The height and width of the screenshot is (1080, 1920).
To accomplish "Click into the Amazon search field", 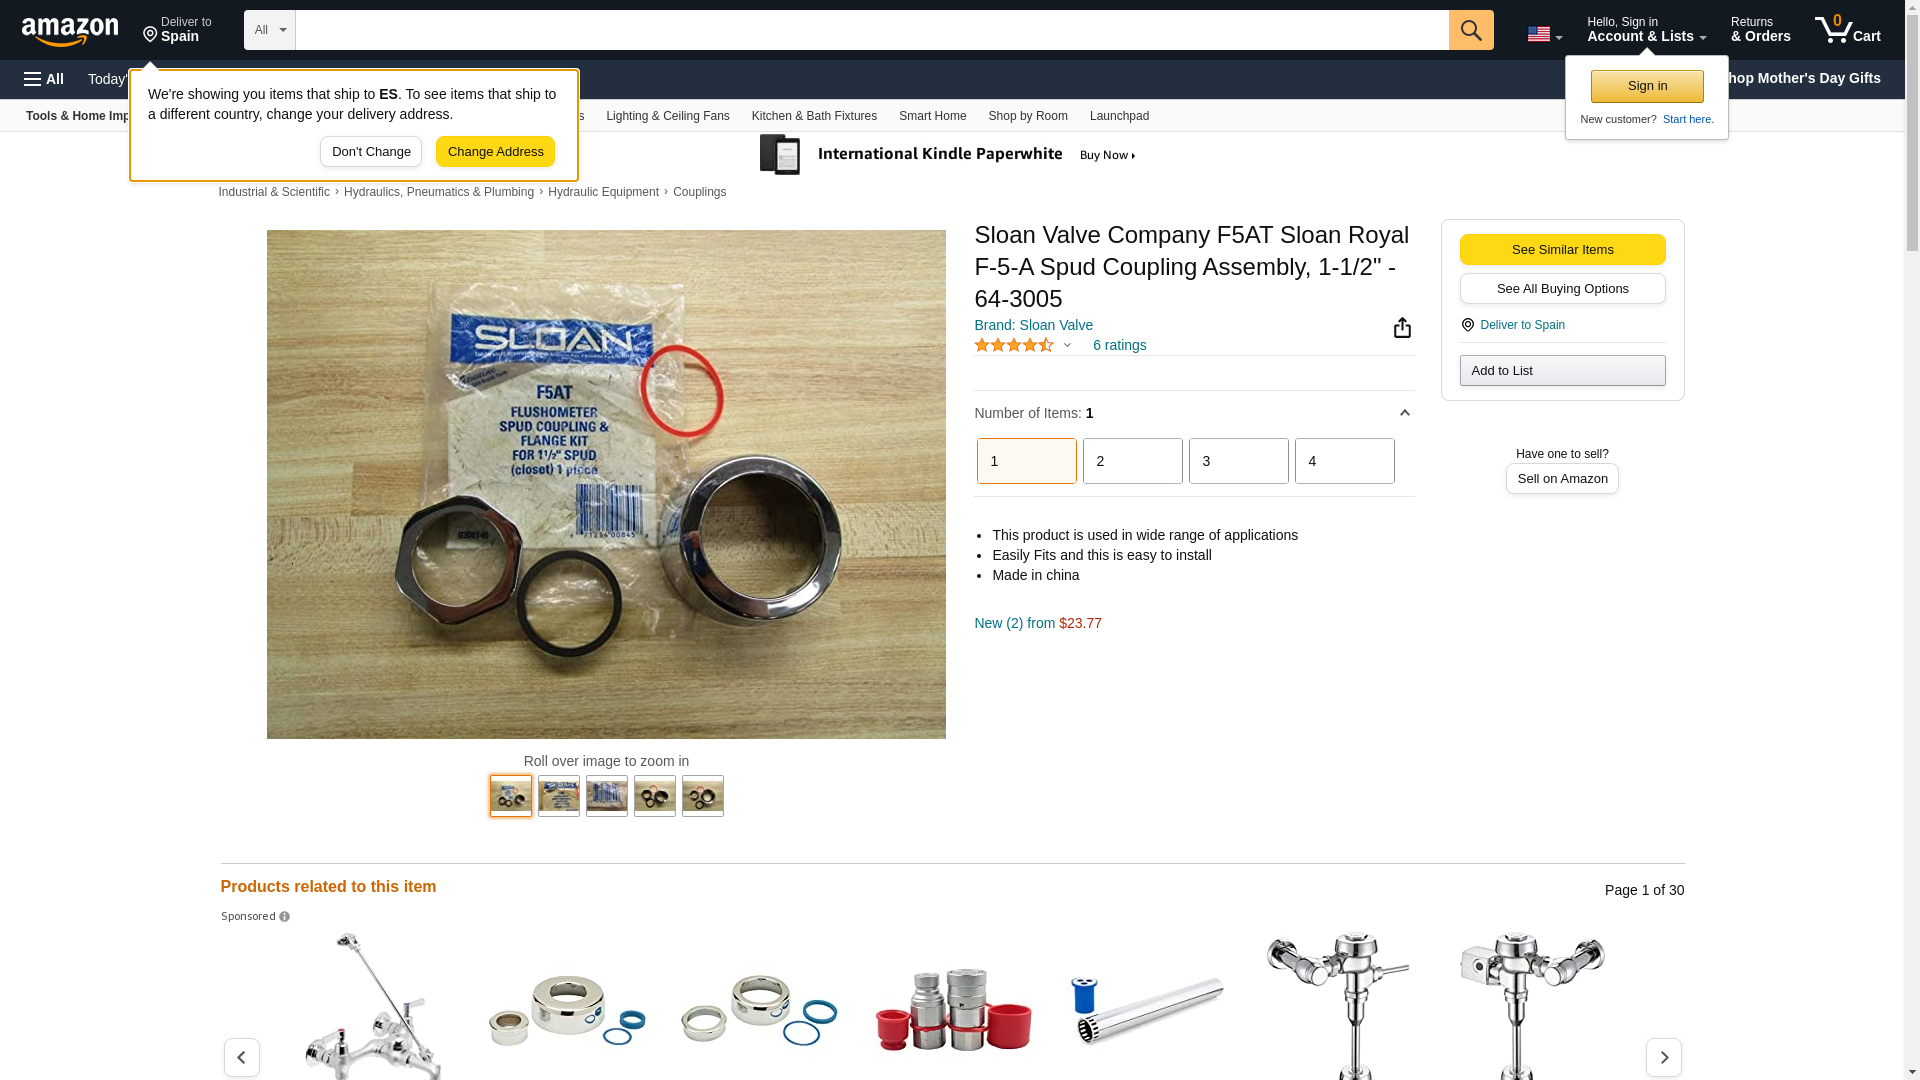I will pyautogui.click(x=871, y=30).
